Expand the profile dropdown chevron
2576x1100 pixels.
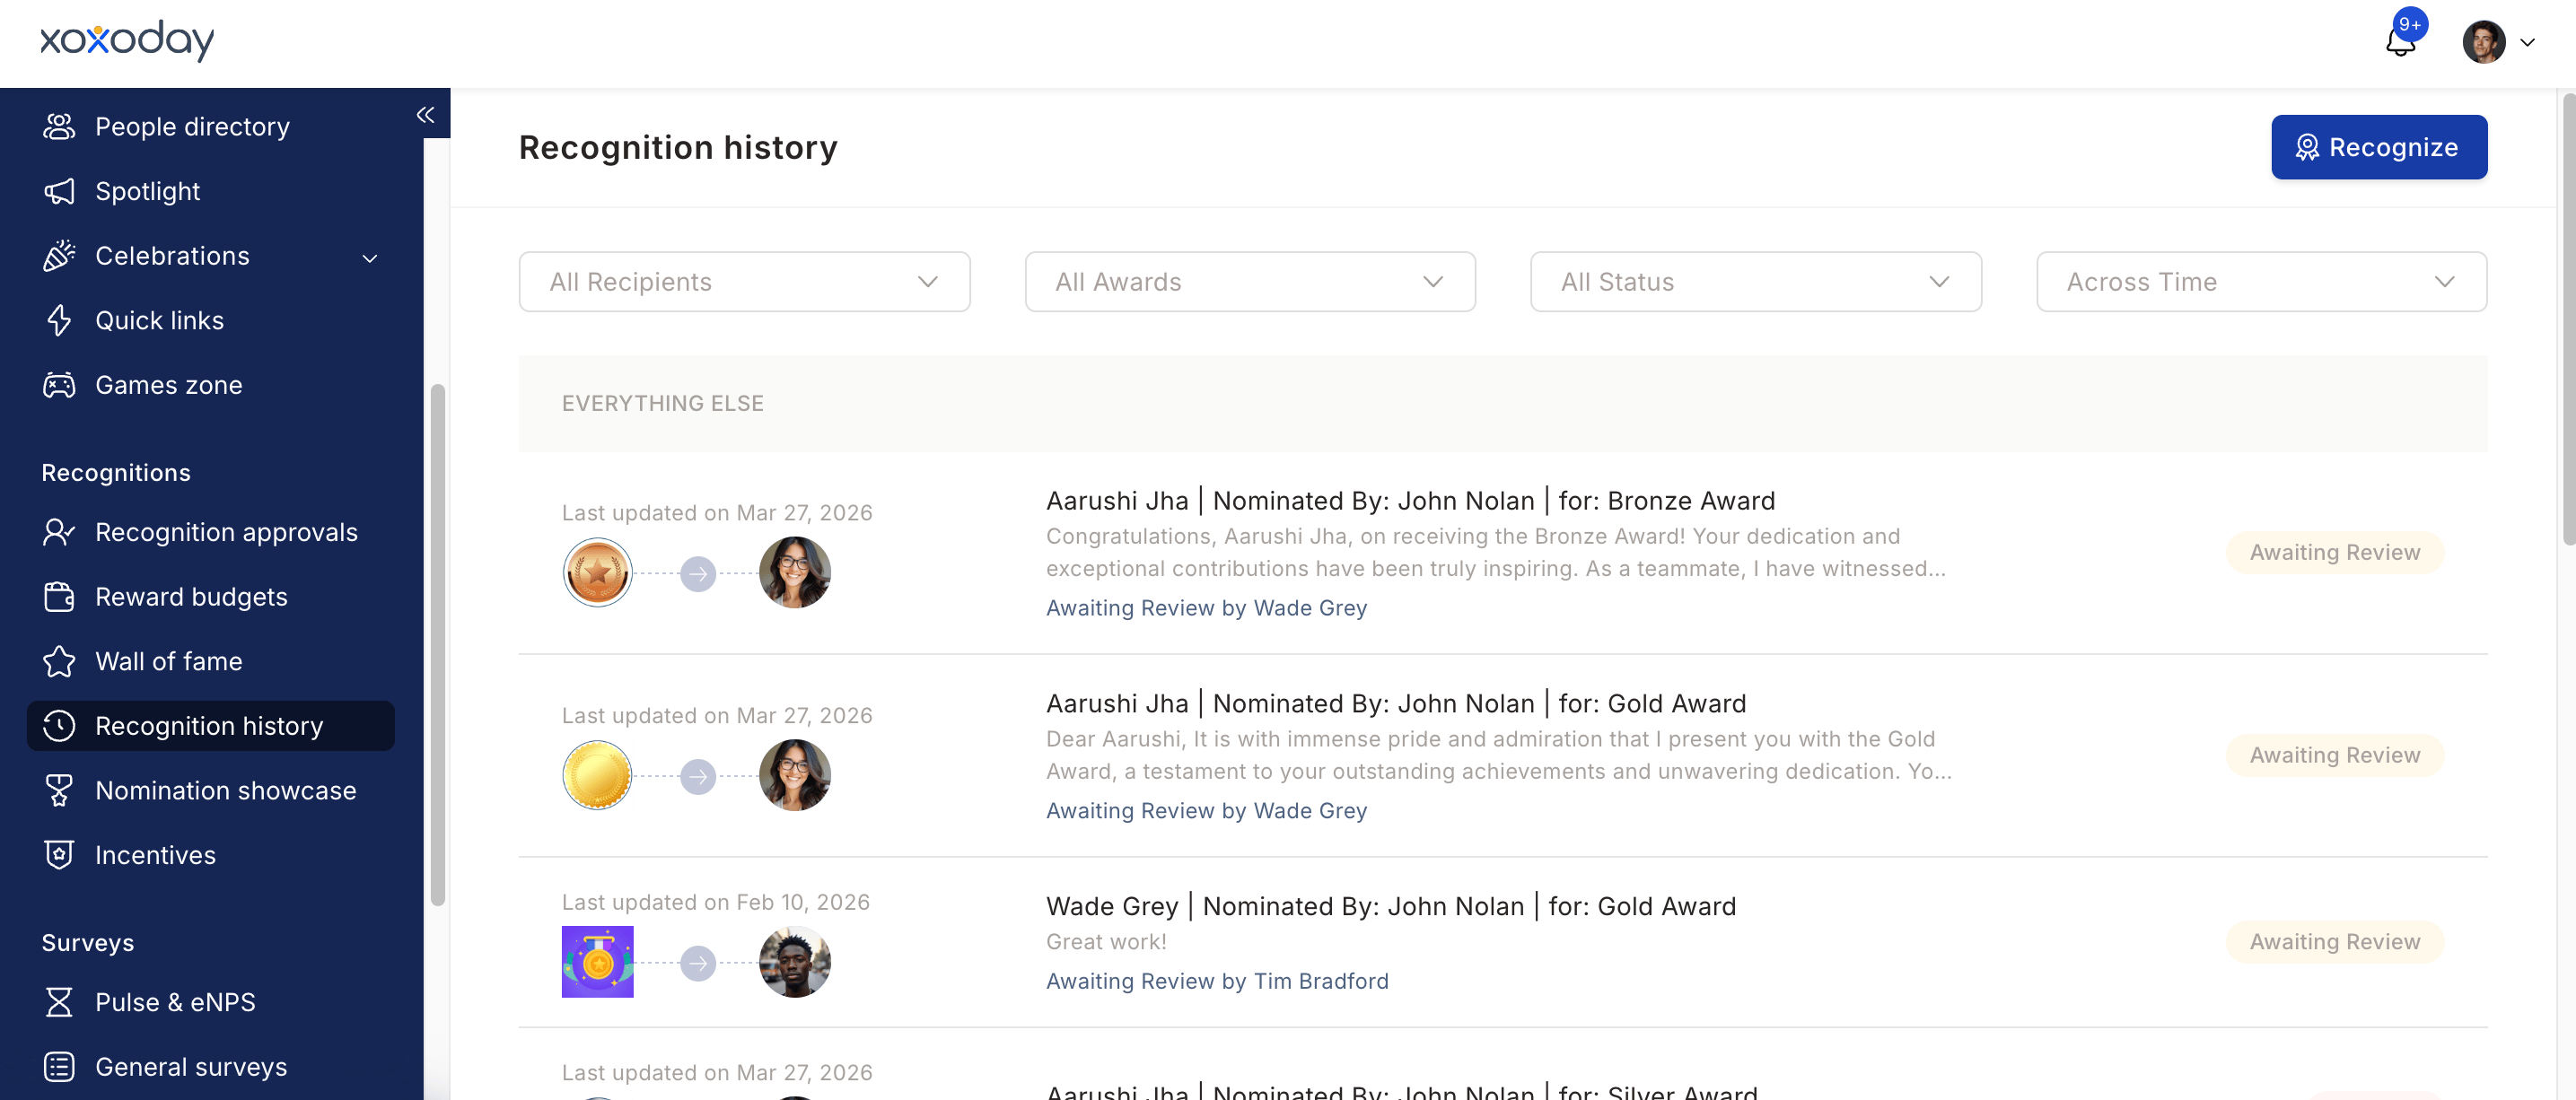pos(2527,43)
